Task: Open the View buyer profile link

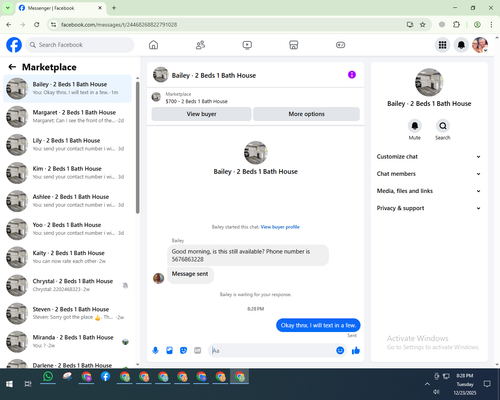Action: (x=280, y=227)
